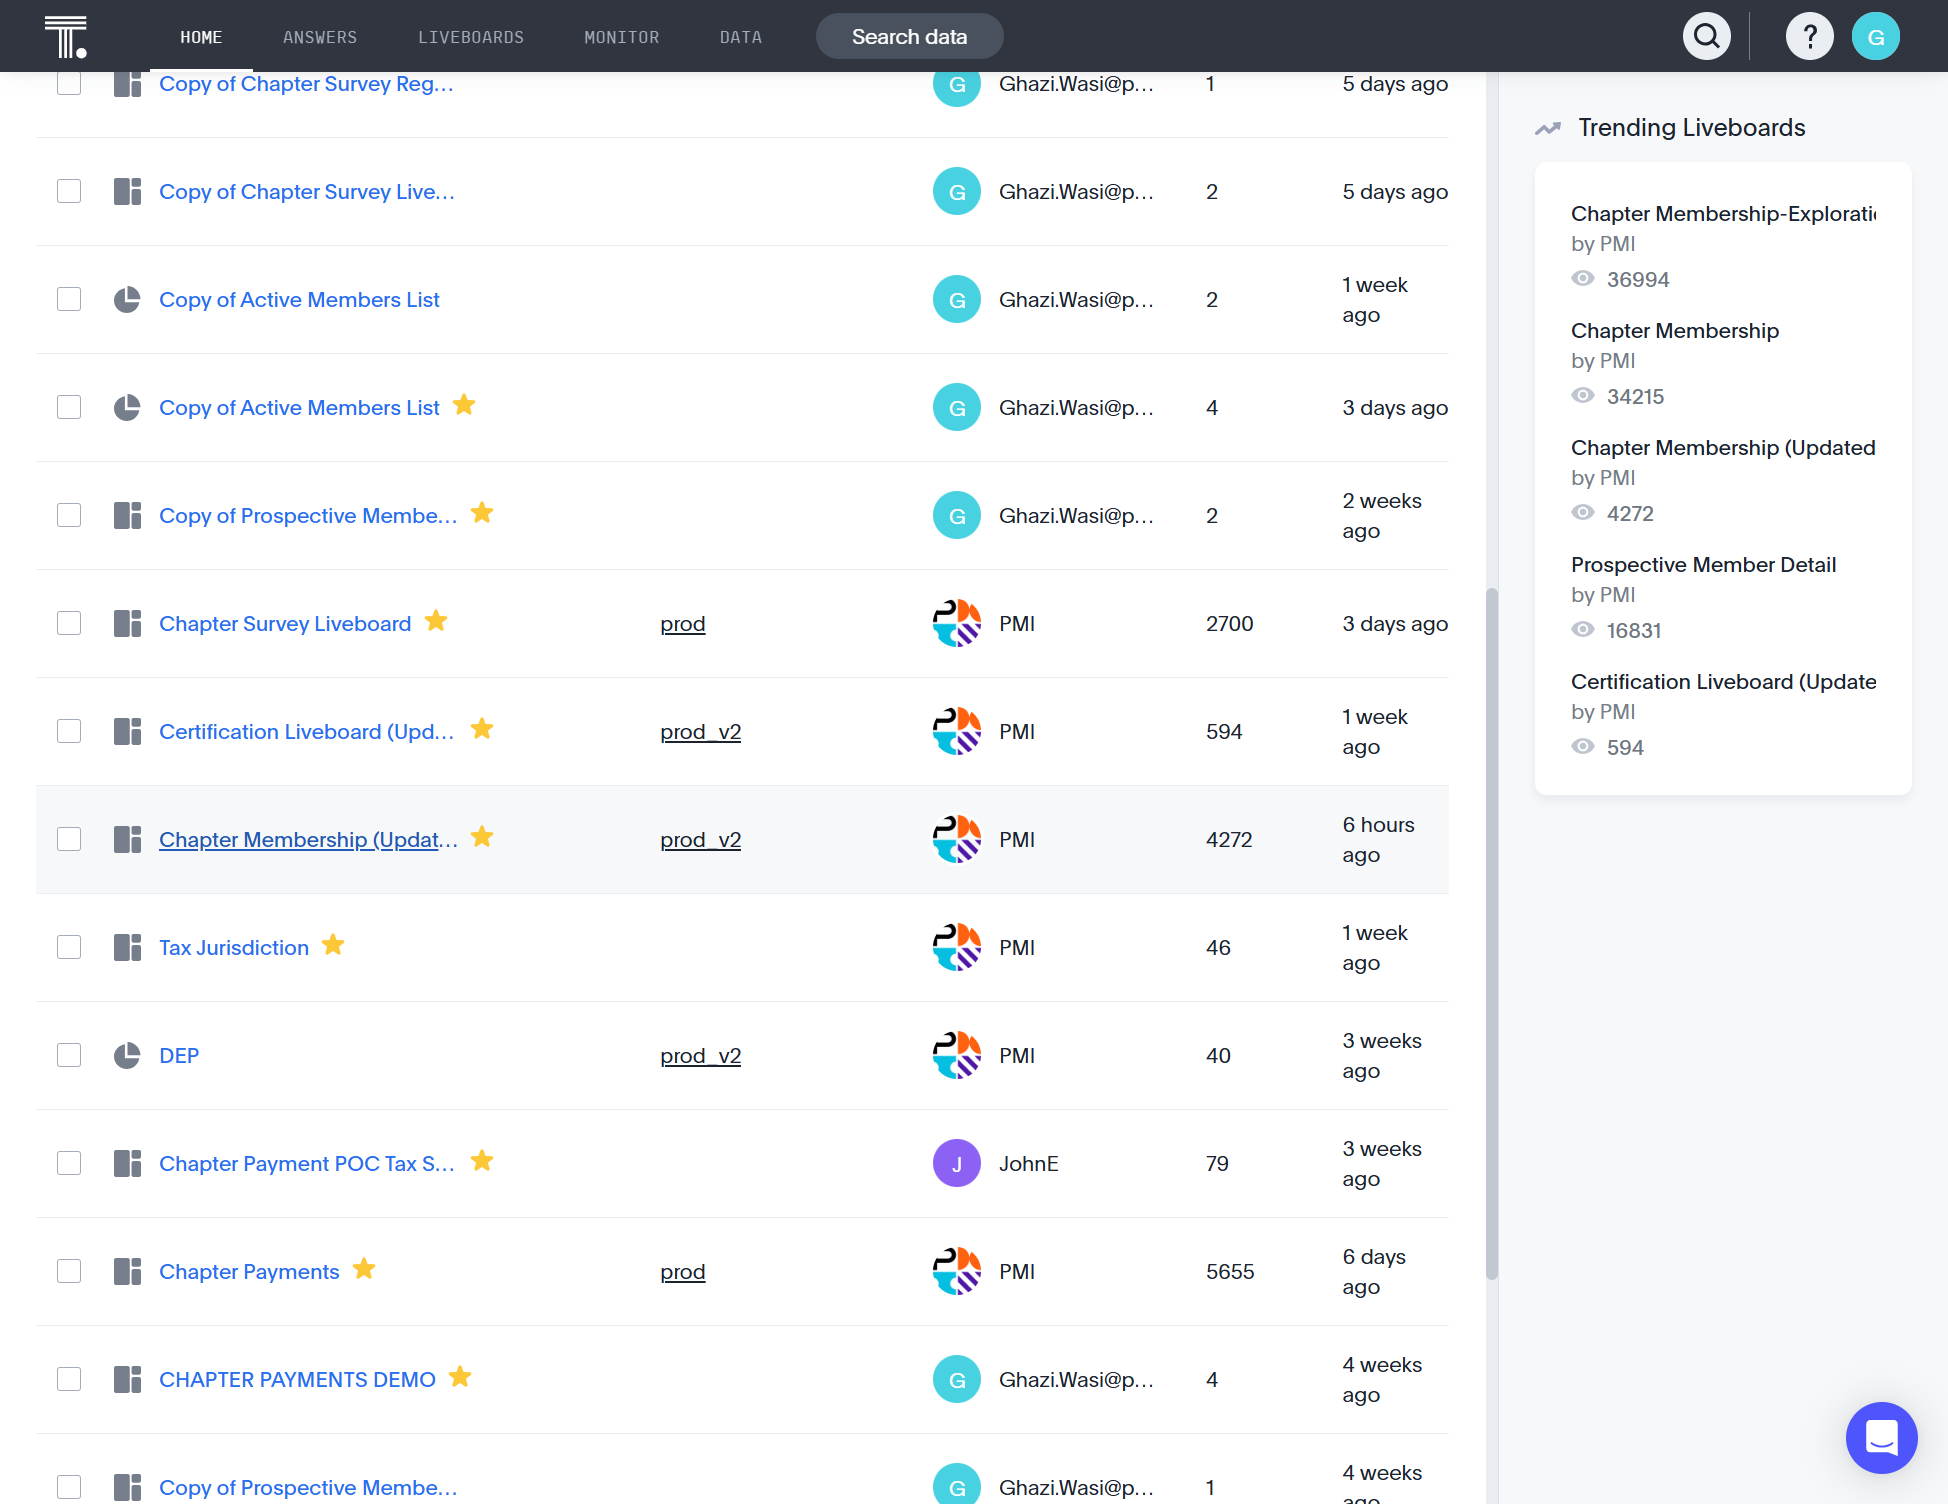Click view count 36994 in trending list
This screenshot has height=1504, width=1948.
coord(1638,280)
